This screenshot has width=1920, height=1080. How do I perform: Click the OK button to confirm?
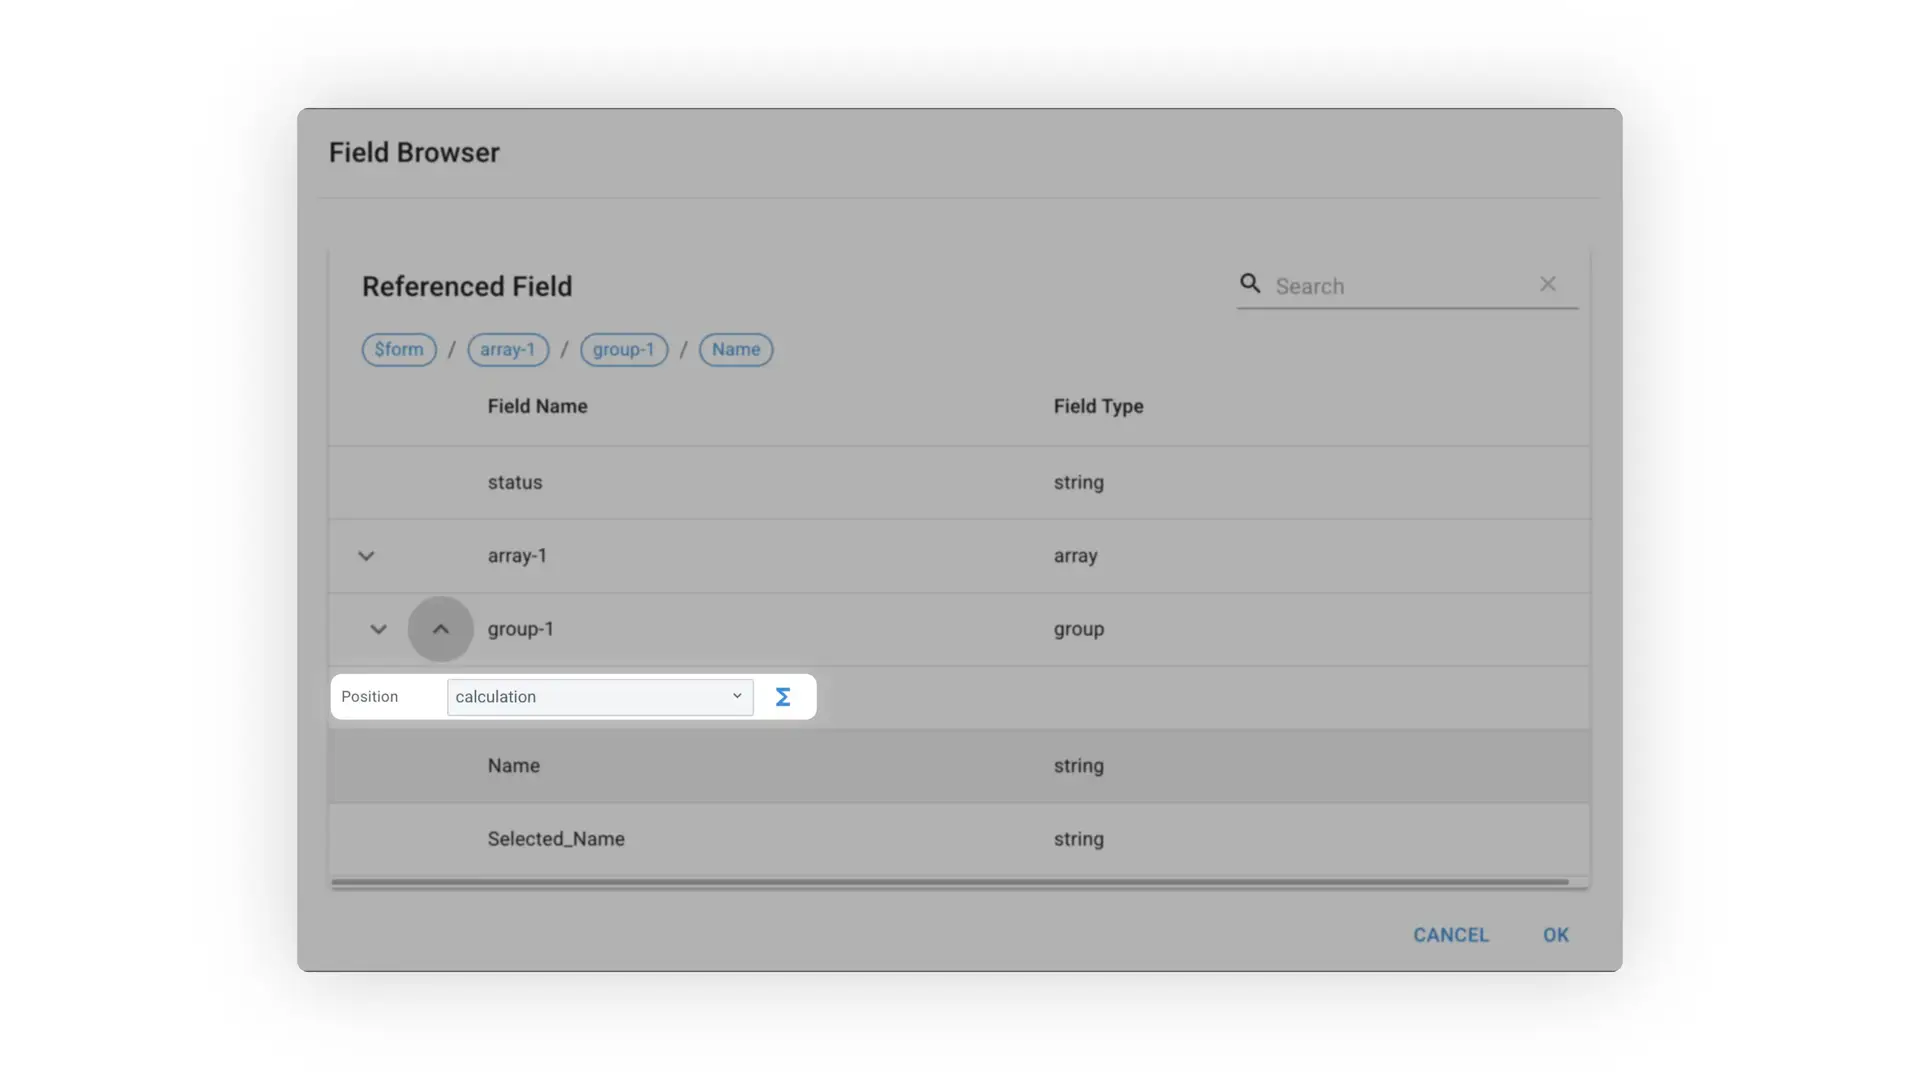(1555, 935)
